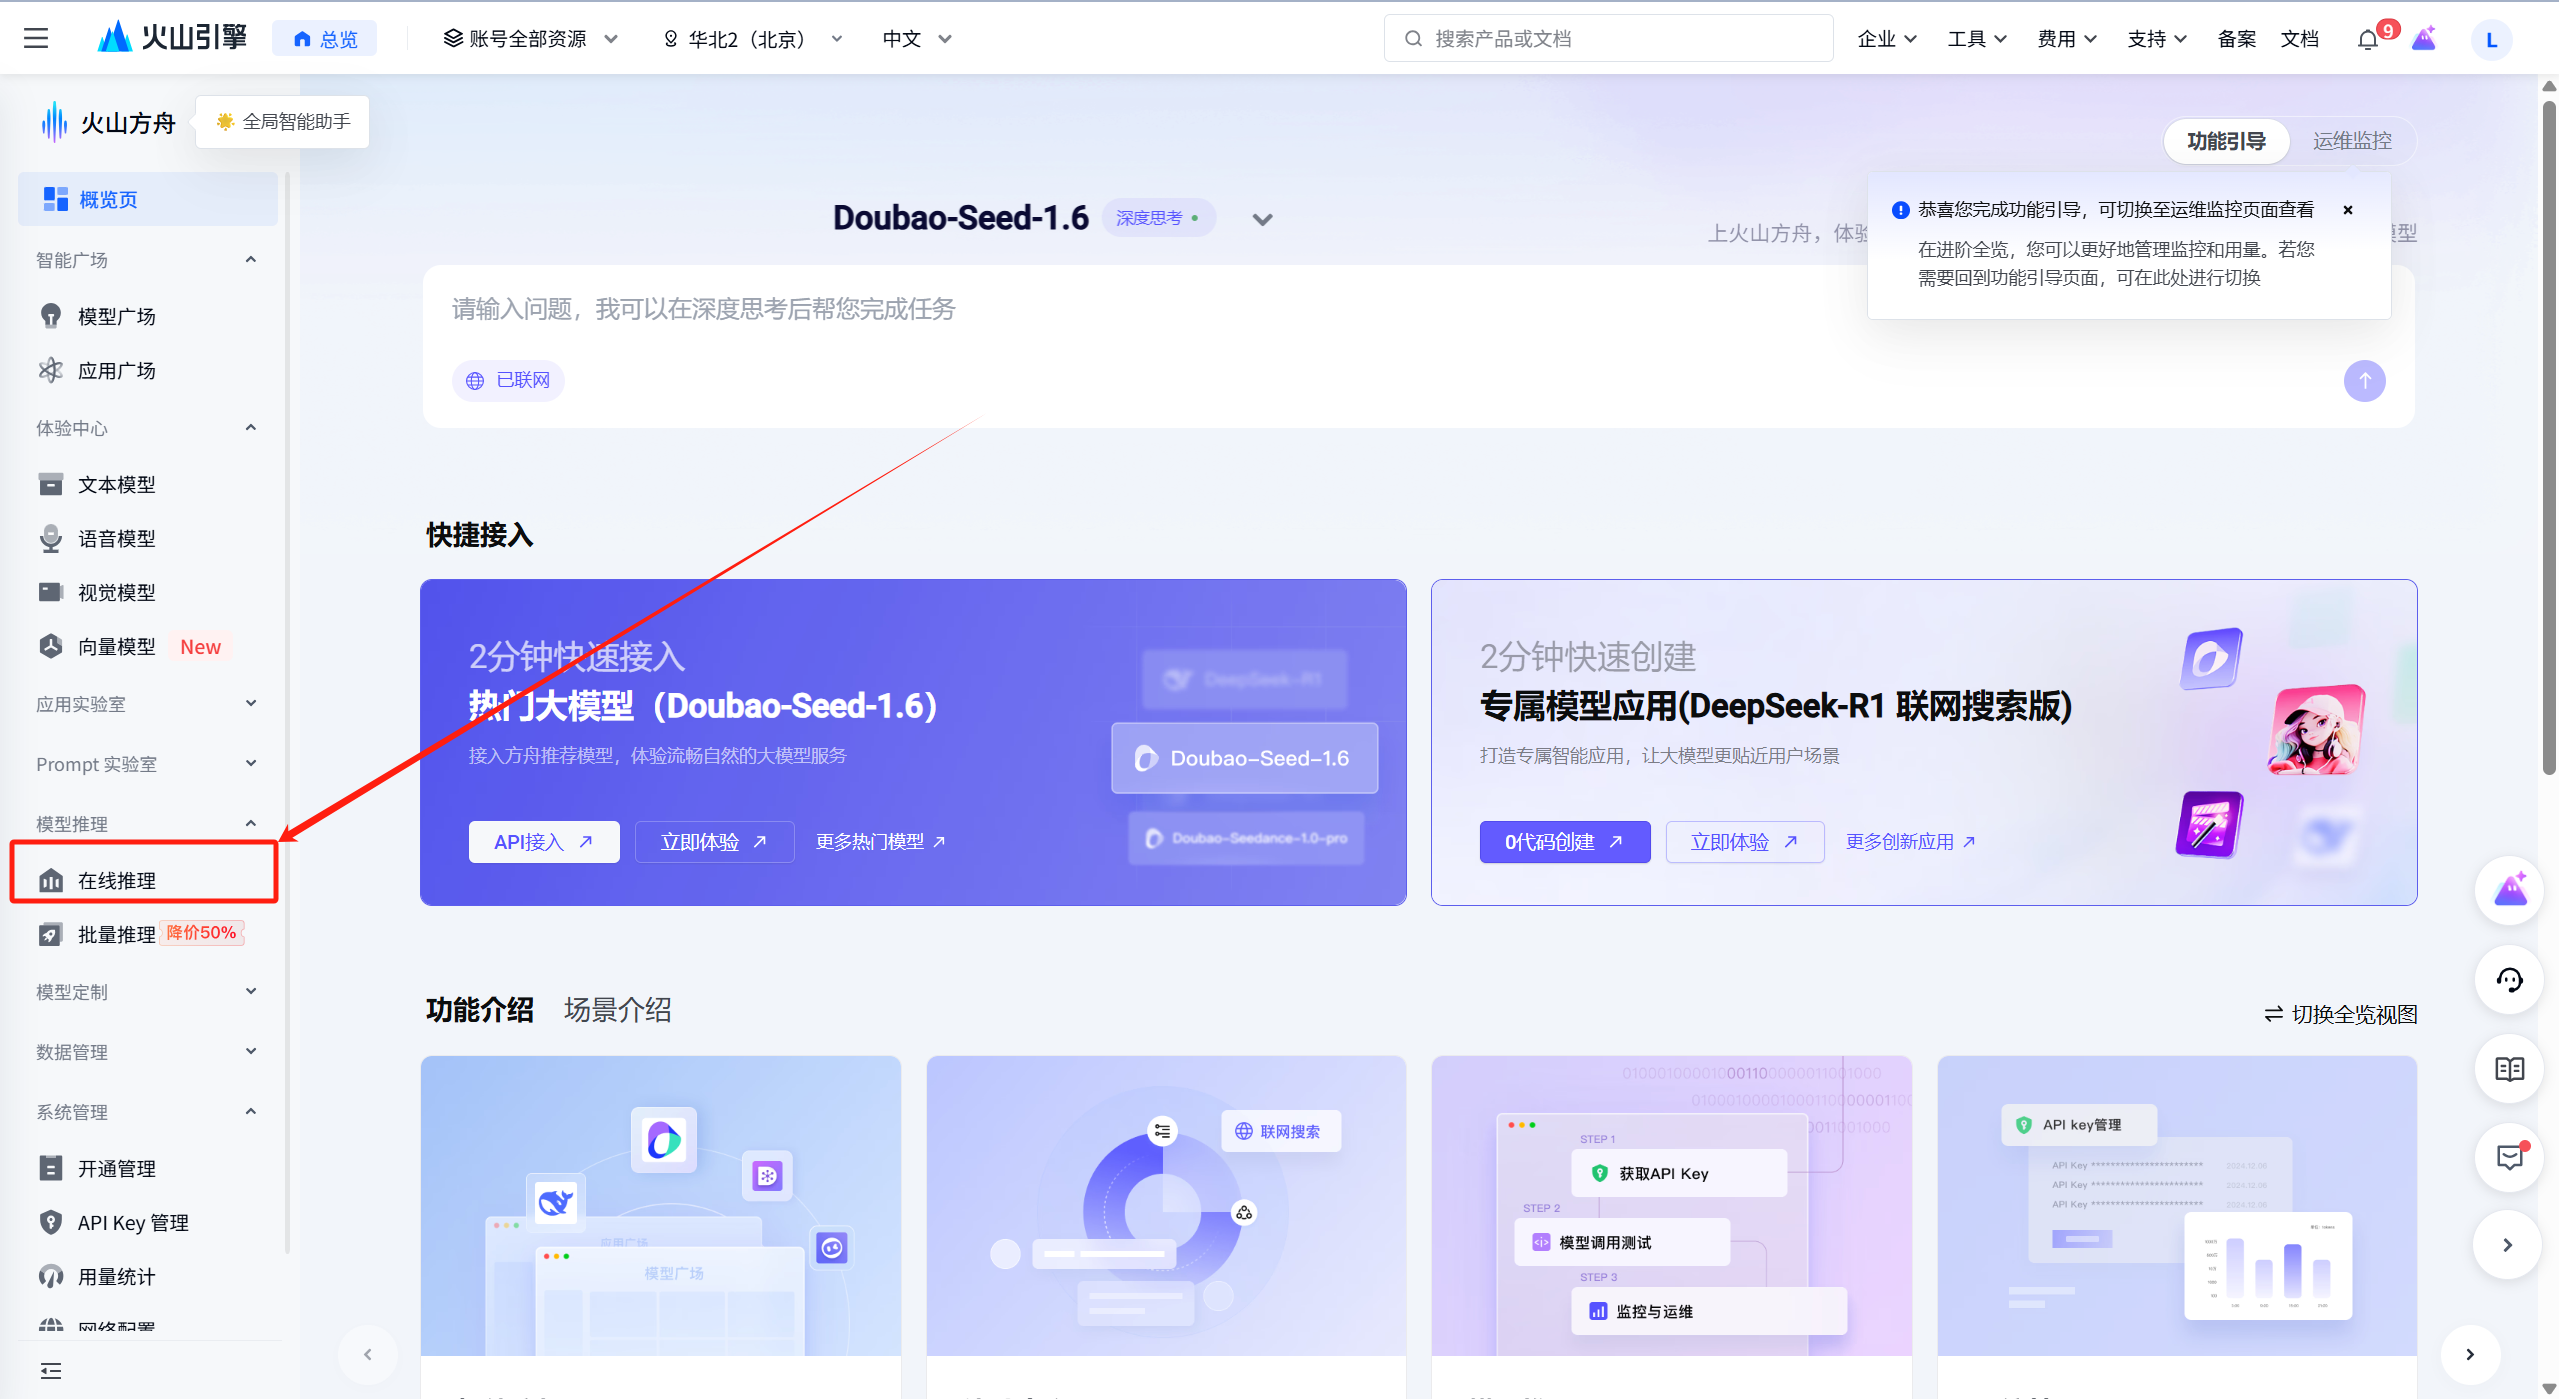Open the 支持 header menu
Screen dimensions: 2559x1399
2157,39
